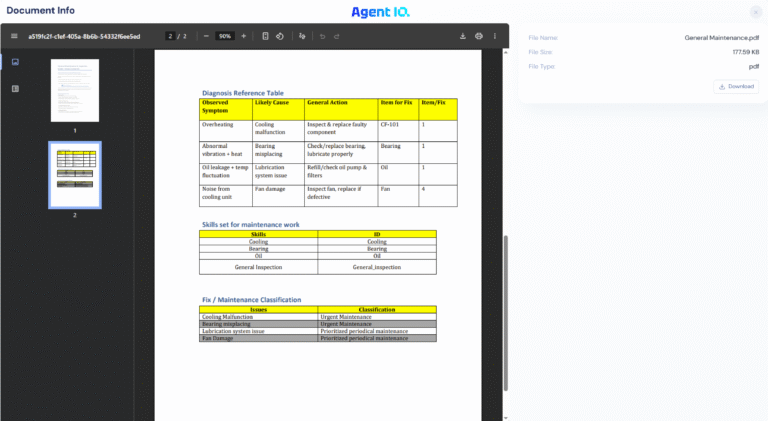Download the PDF from viewer toolbar
Screen dimensions: 768x421
(463, 36)
